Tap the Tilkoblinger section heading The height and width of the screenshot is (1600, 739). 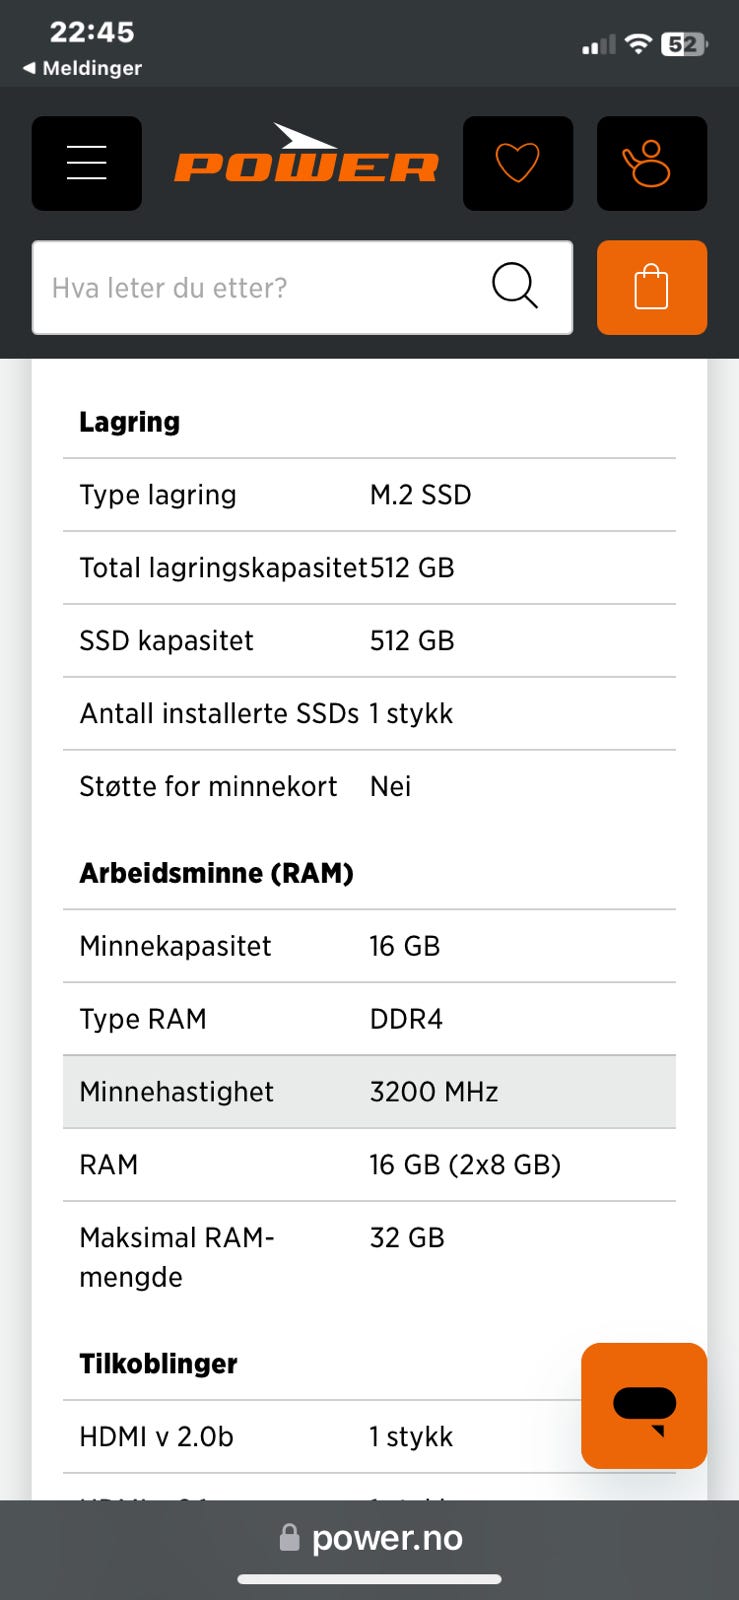(x=158, y=1364)
